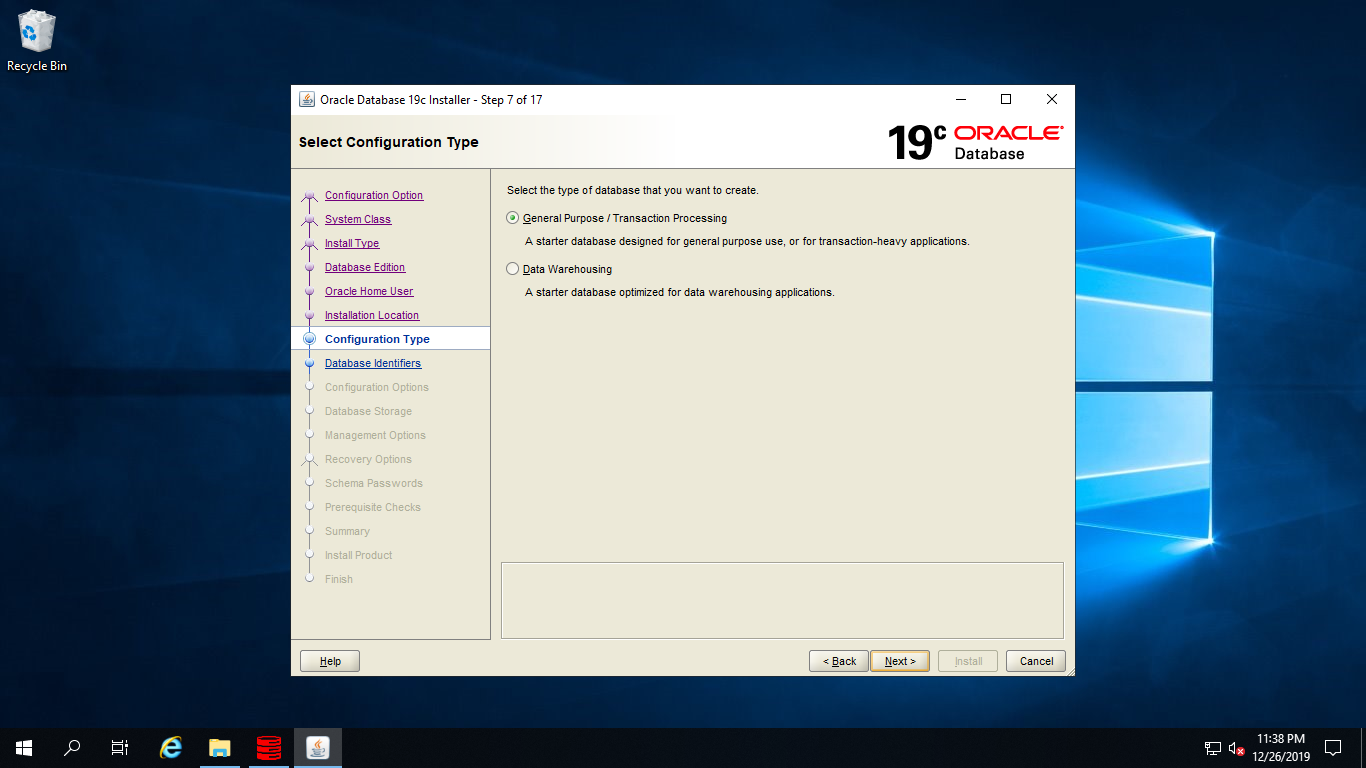Open File Explorer from the taskbar
This screenshot has width=1366, height=768.
(219, 747)
